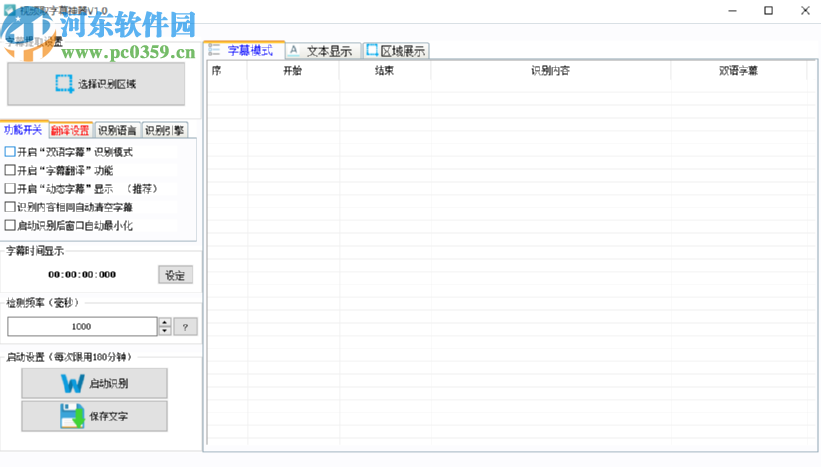Viewport: 821px width, 467px height.
Task: Click the list icon on 字幕模式 tab
Action: (214, 50)
